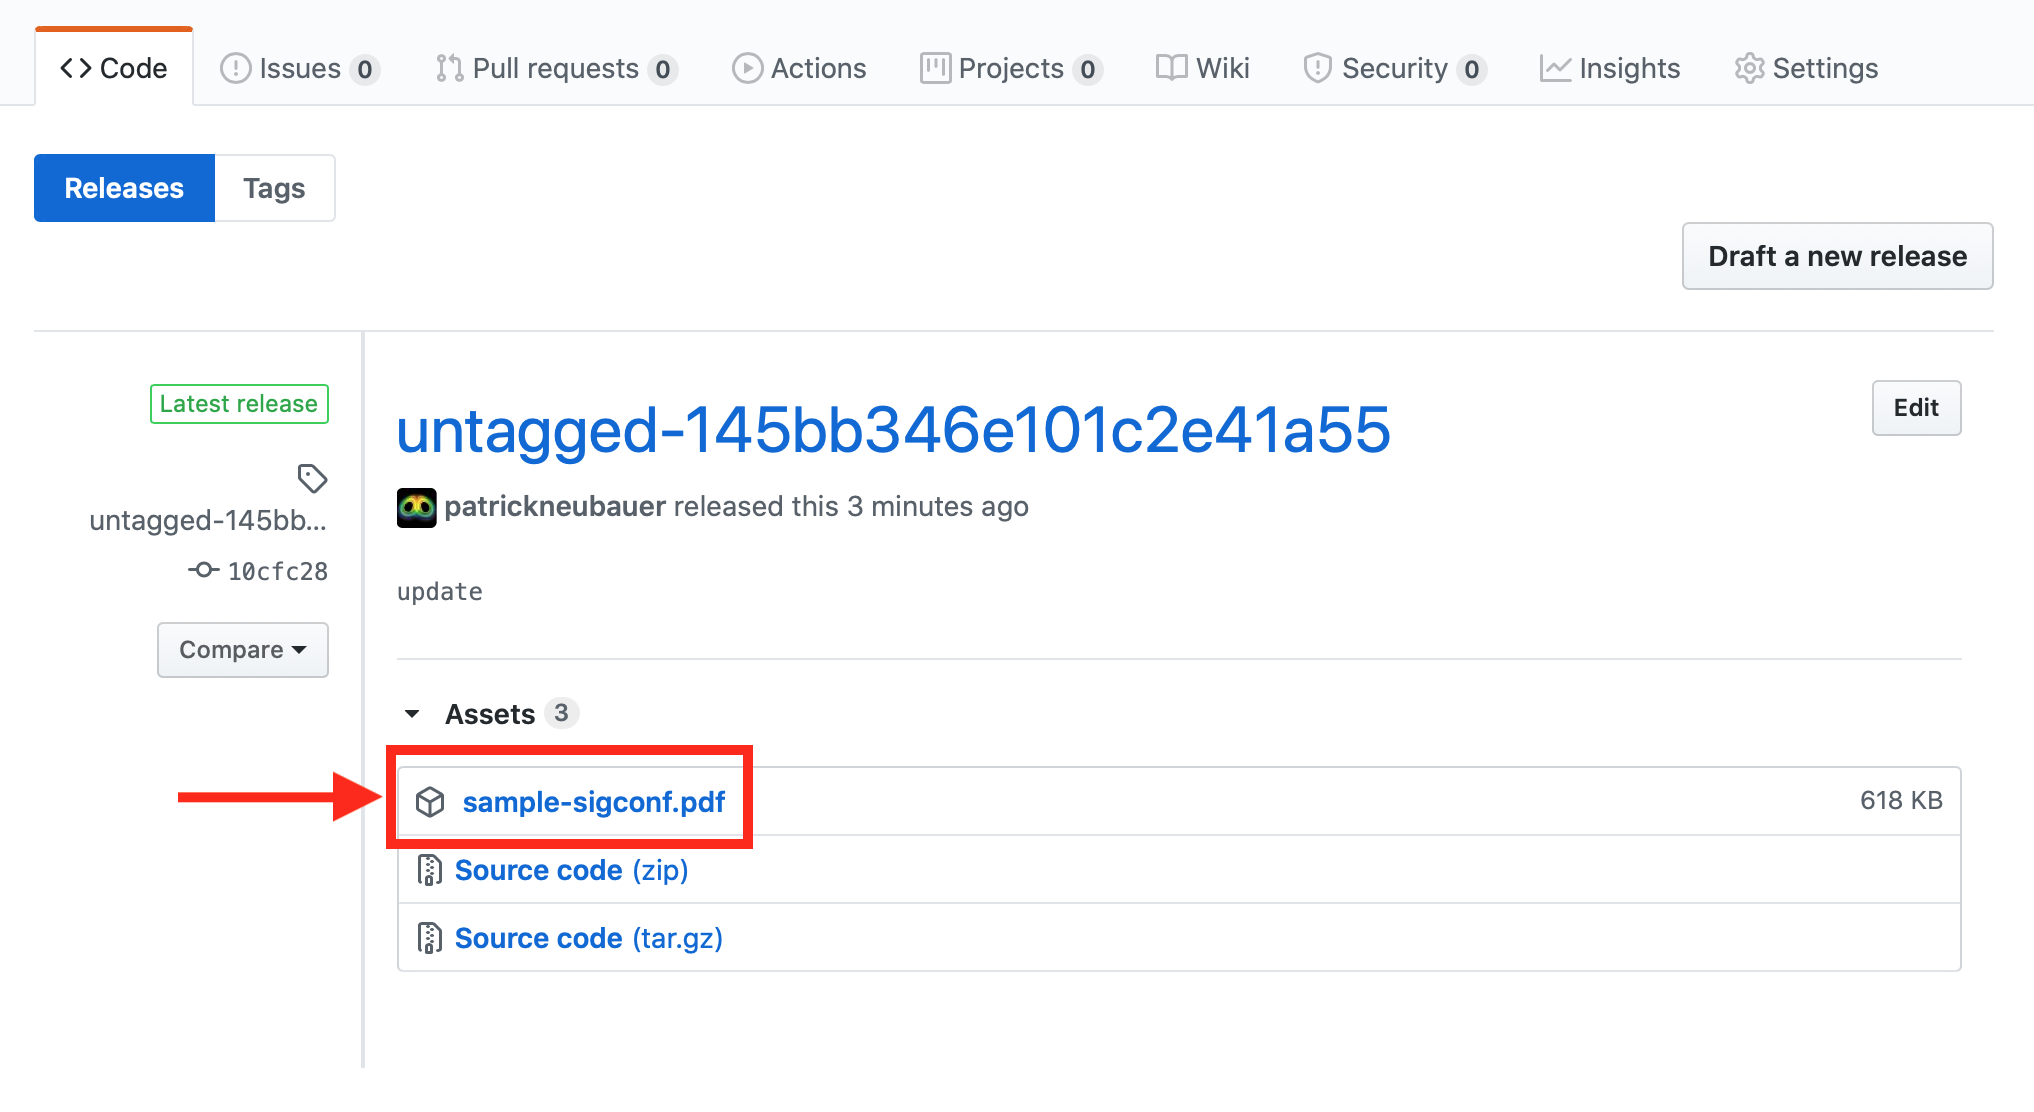Download sample-sigconf.pdf asset
Viewport: 2034px width, 1112px height.
click(x=593, y=802)
